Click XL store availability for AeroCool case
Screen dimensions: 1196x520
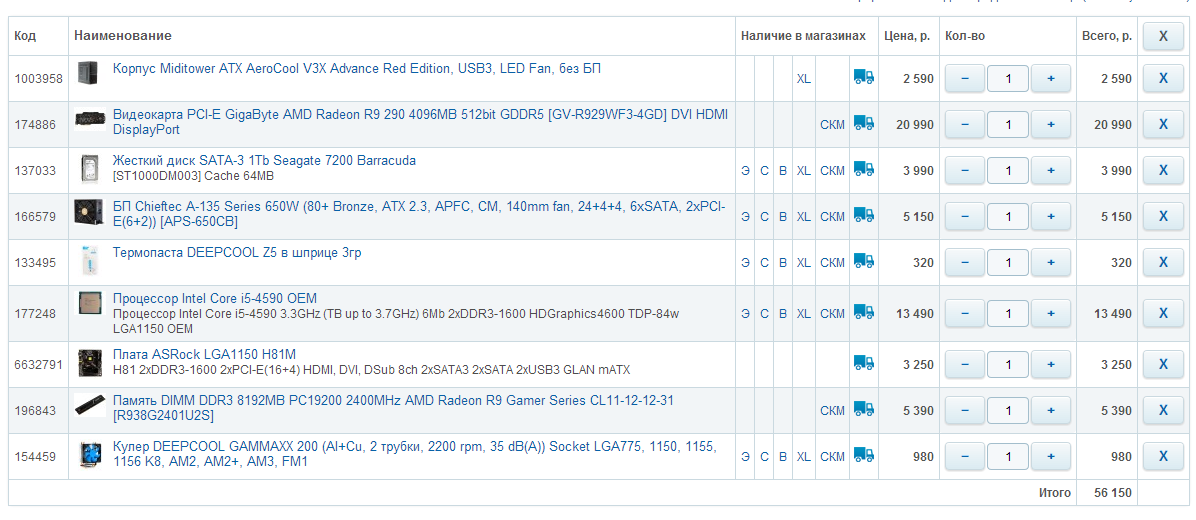tap(803, 78)
